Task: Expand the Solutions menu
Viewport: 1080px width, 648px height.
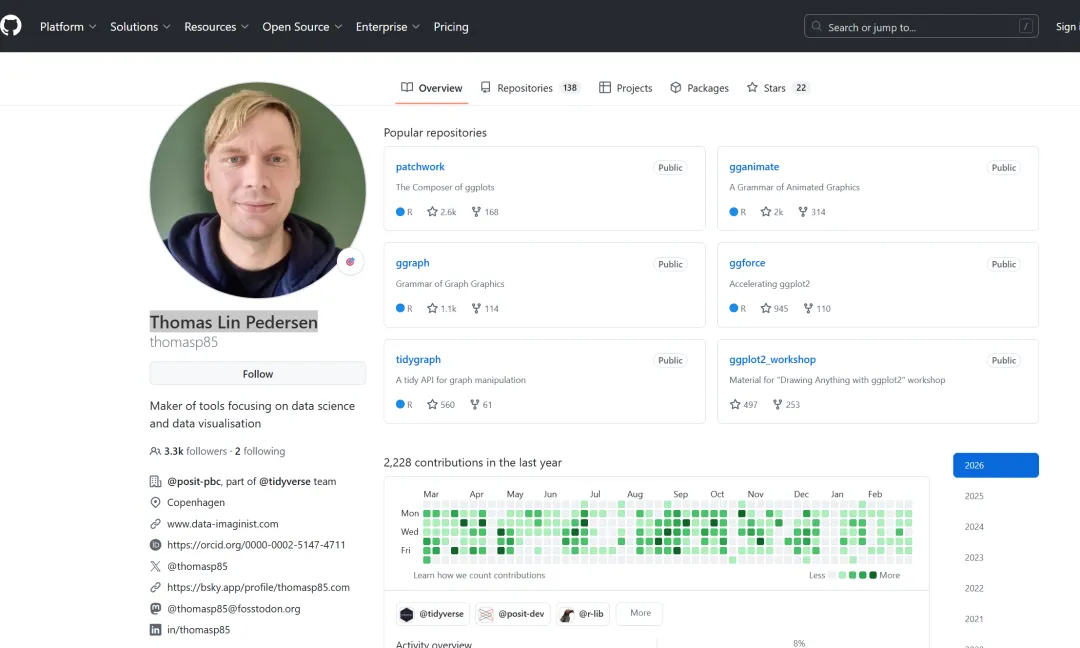Action: coord(140,26)
